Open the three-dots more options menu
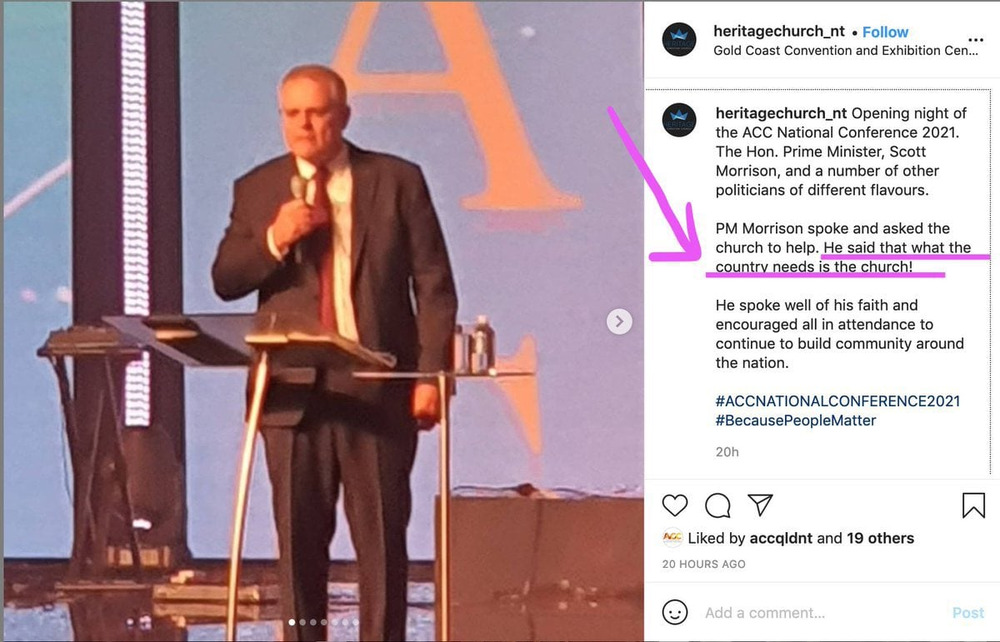The width and height of the screenshot is (1000, 642). tap(976, 40)
